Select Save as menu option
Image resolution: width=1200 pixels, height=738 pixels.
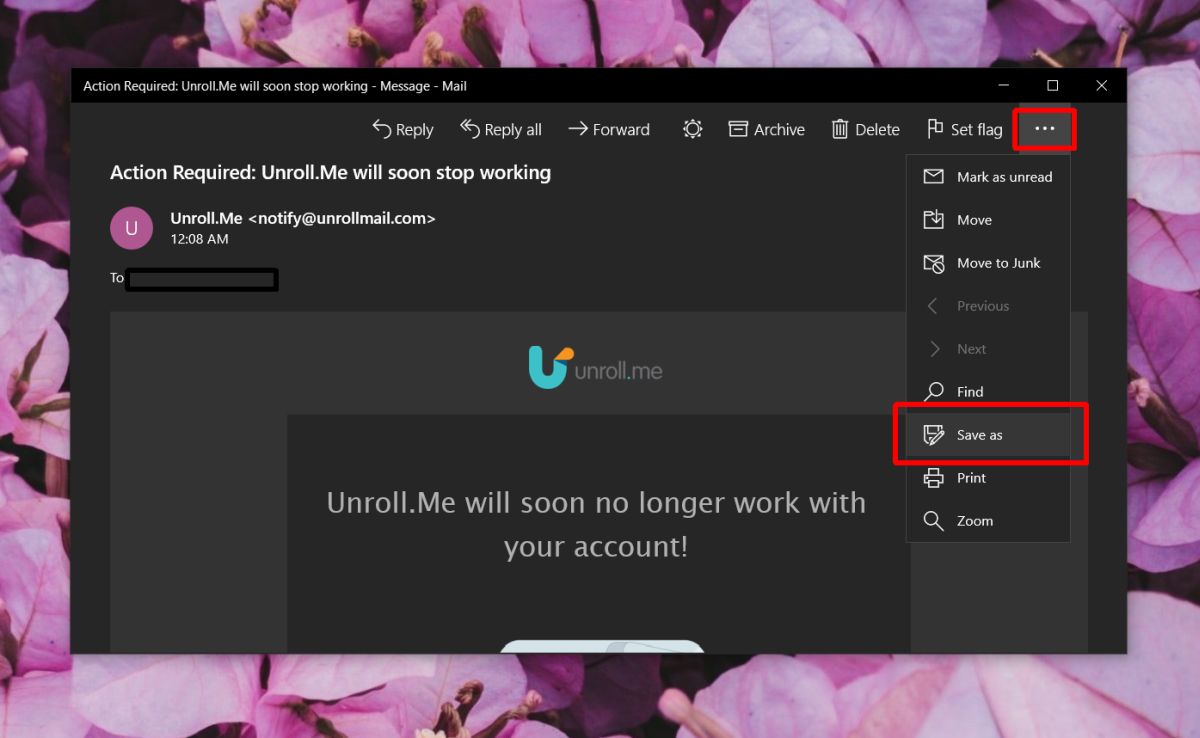click(988, 435)
